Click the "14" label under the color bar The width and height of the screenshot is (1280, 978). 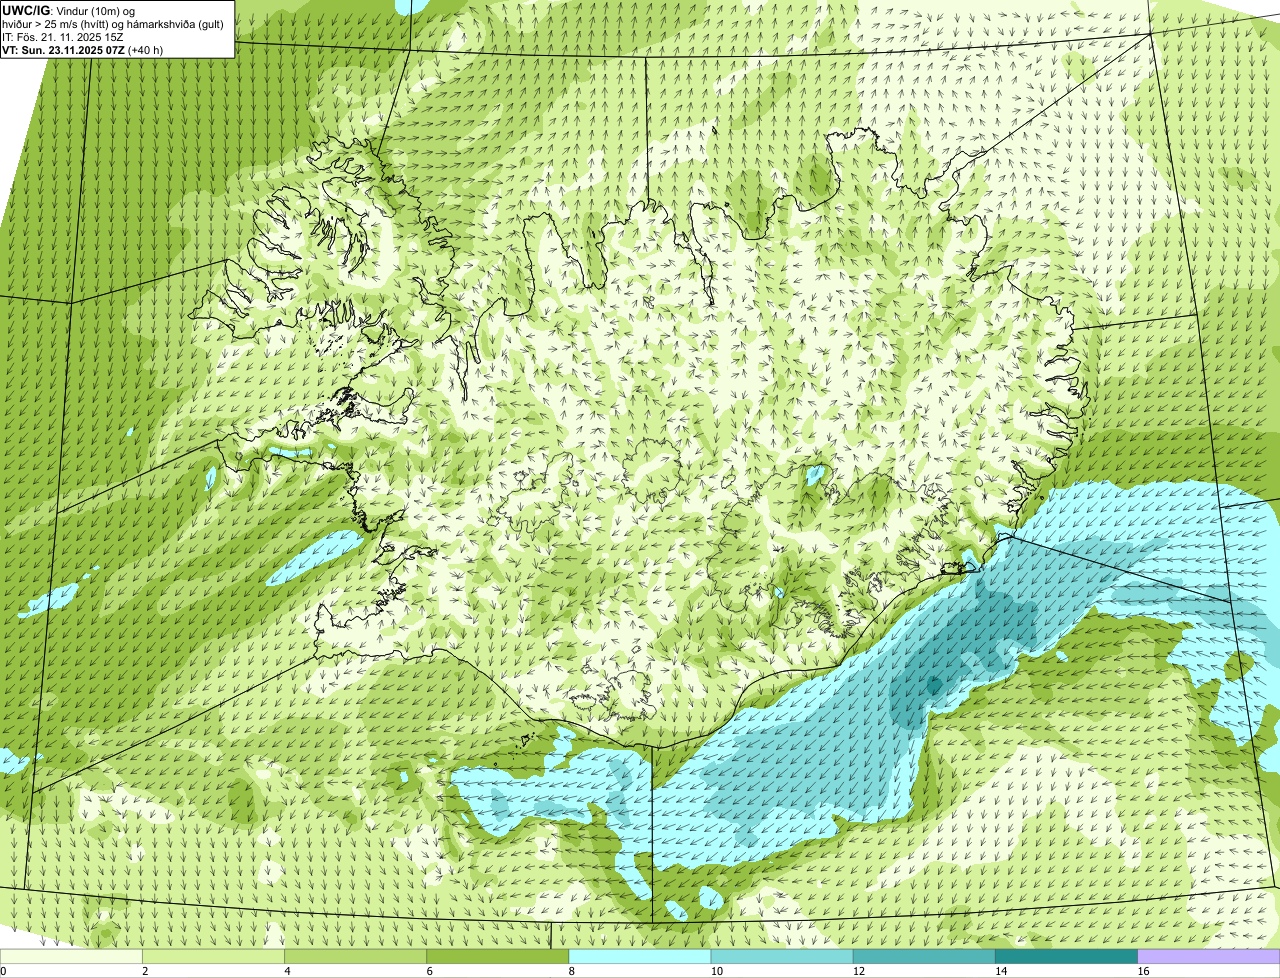pyautogui.click(x=1000, y=971)
